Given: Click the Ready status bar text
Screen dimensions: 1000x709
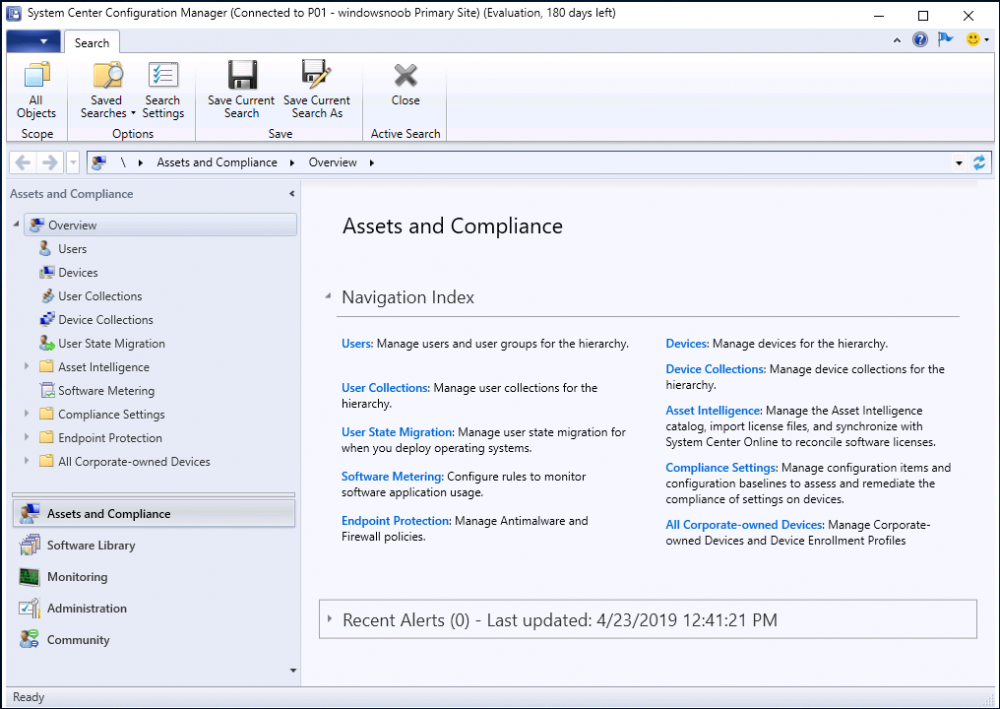Looking at the screenshot, I should pyautogui.click(x=29, y=697).
